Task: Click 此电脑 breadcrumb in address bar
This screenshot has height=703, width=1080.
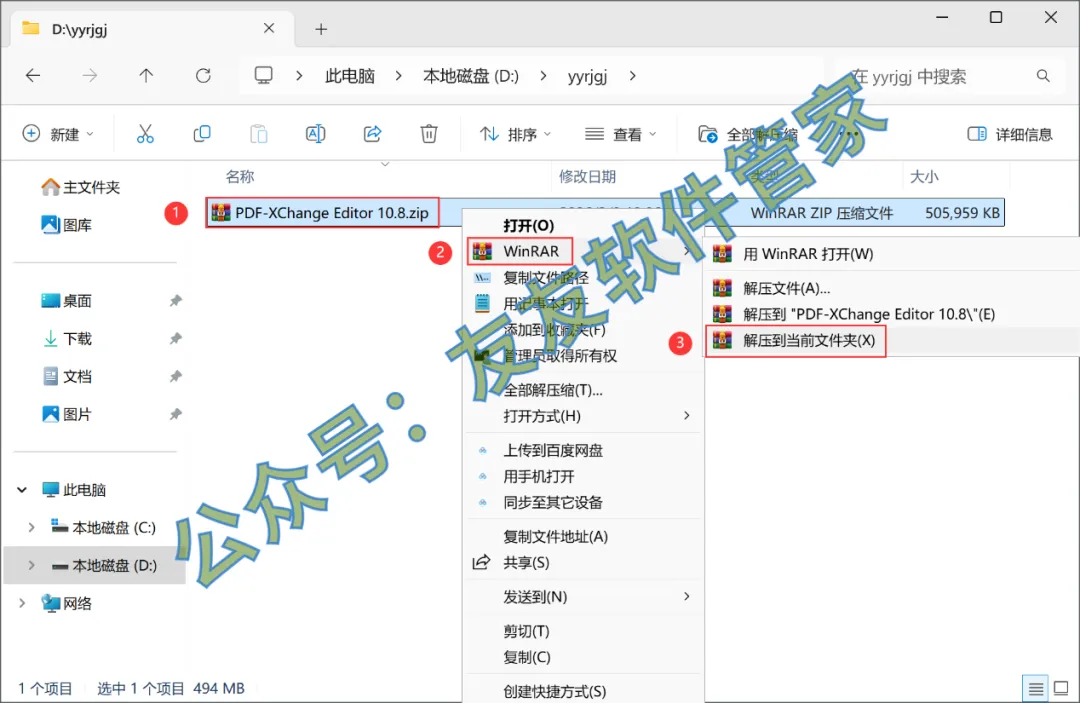Action: click(350, 76)
